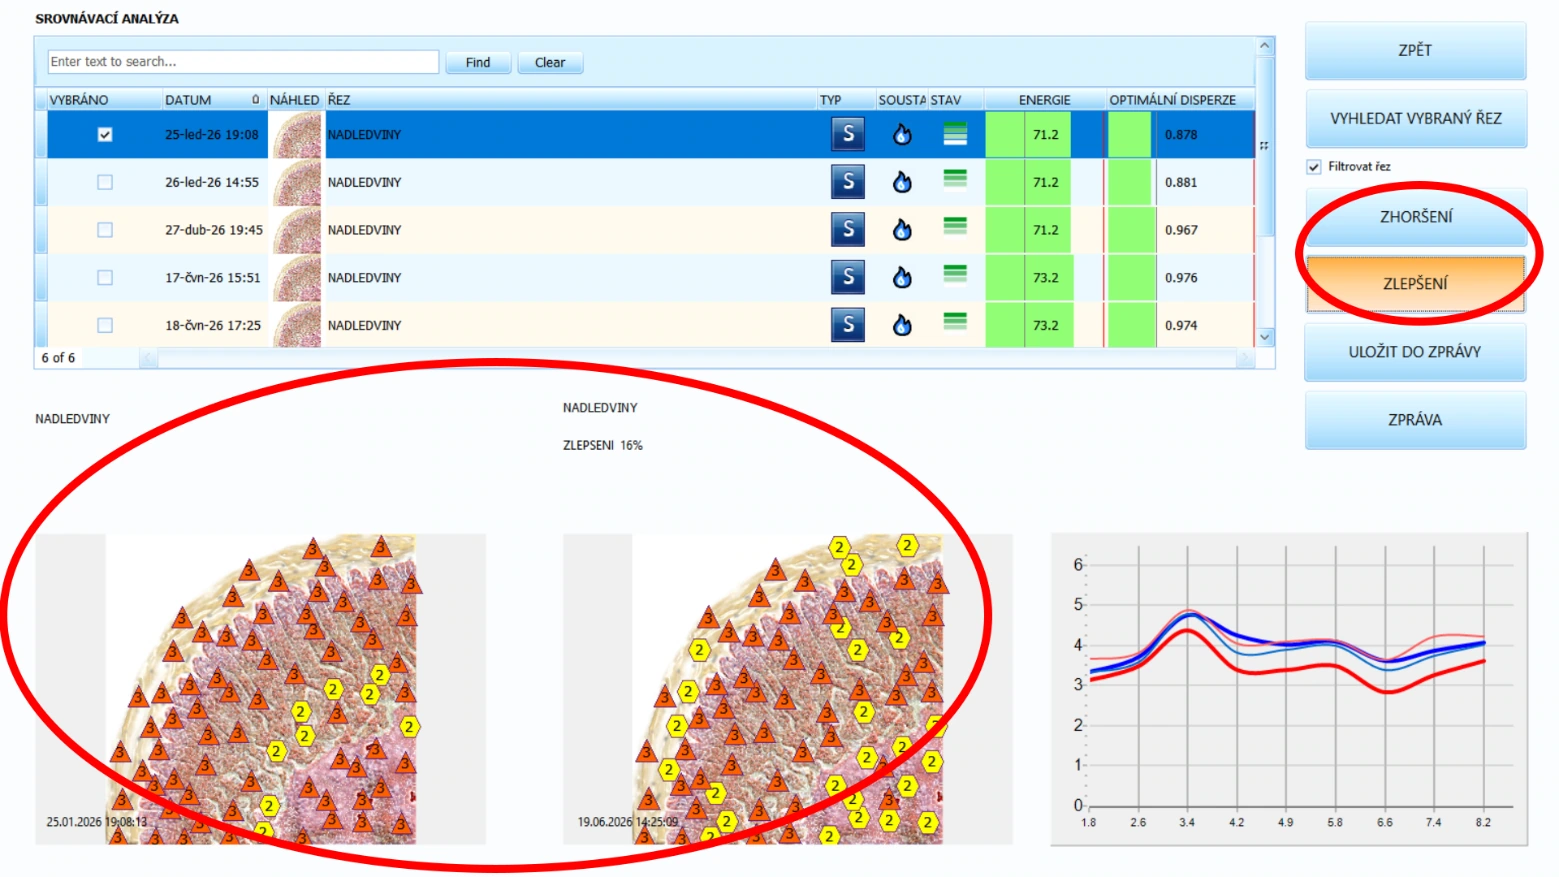Uncheck the 25-led-26 19:08 row checkbox
The image size is (1559, 877).
tap(105, 134)
